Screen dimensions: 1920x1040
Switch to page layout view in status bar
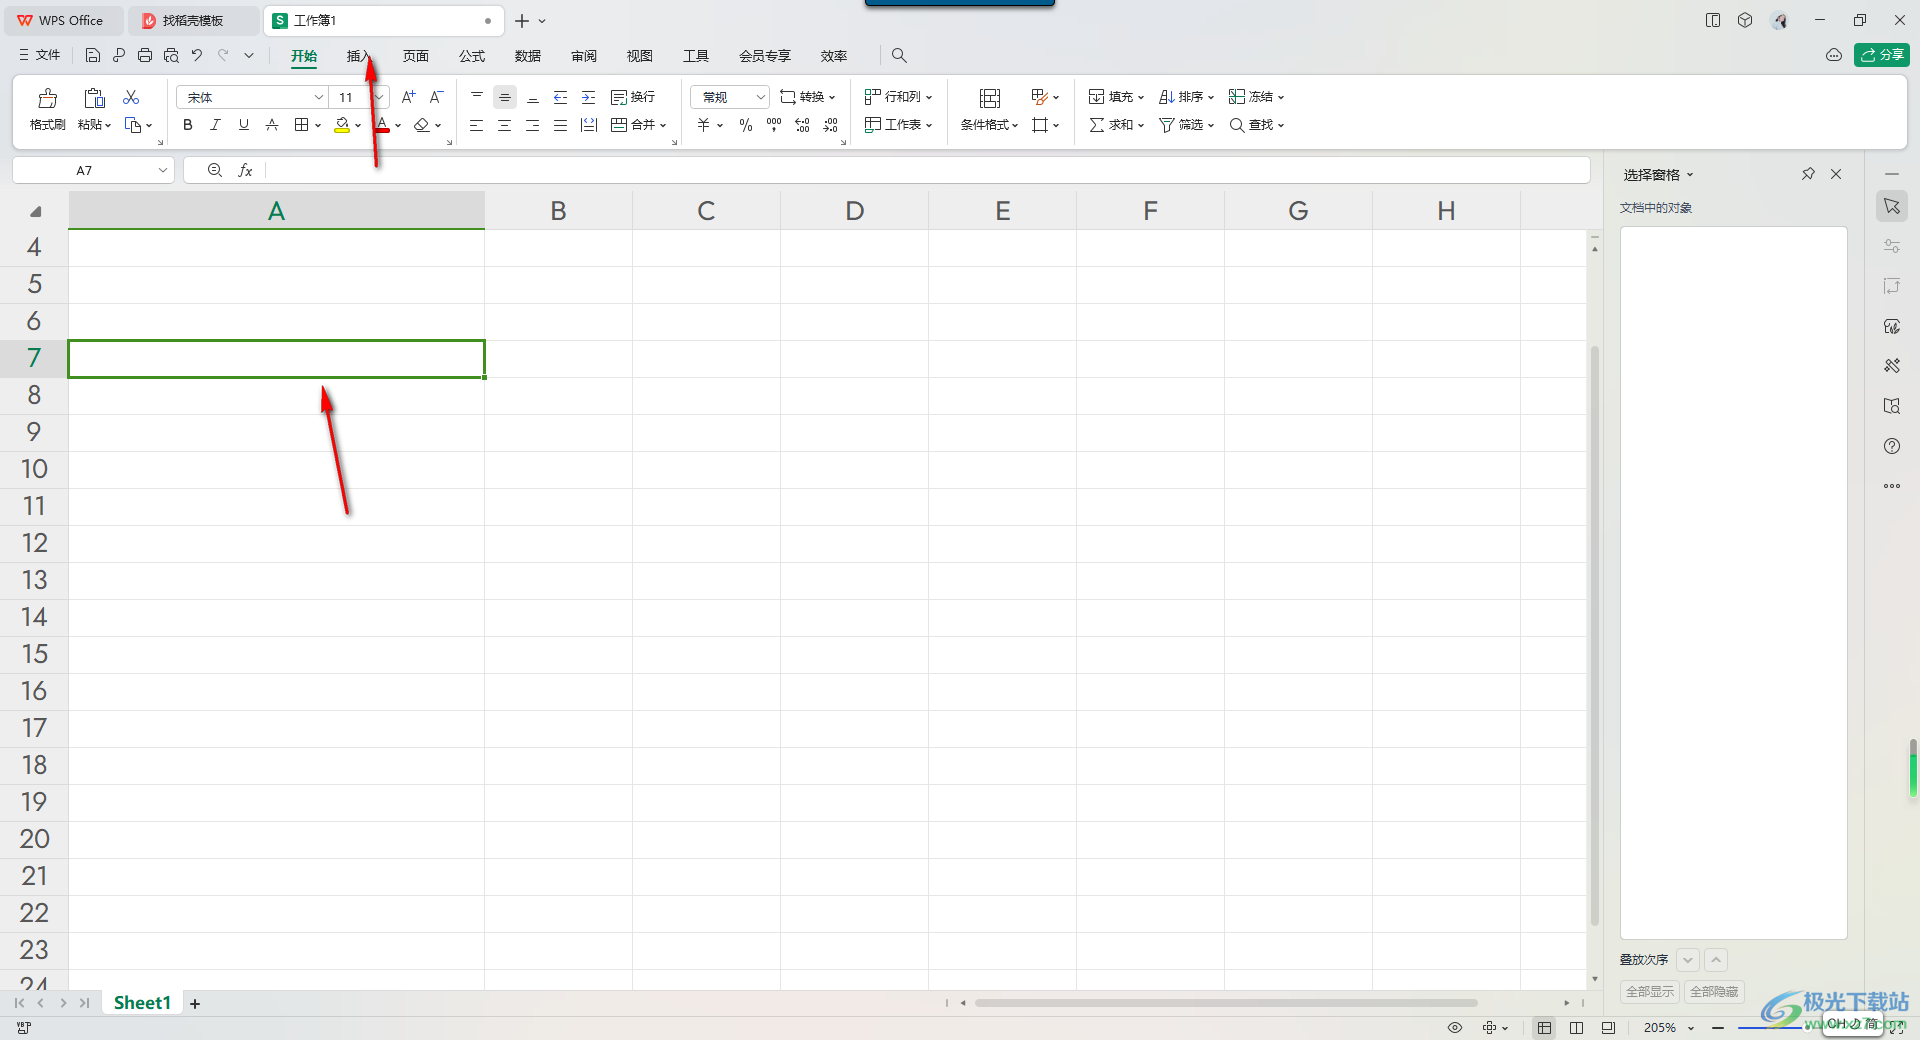pos(1577,1027)
